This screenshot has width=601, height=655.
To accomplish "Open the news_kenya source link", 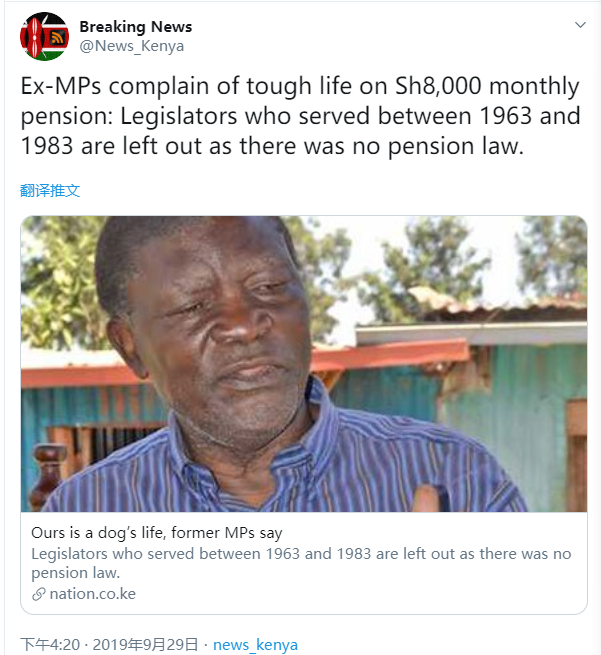I will [x=255, y=645].
